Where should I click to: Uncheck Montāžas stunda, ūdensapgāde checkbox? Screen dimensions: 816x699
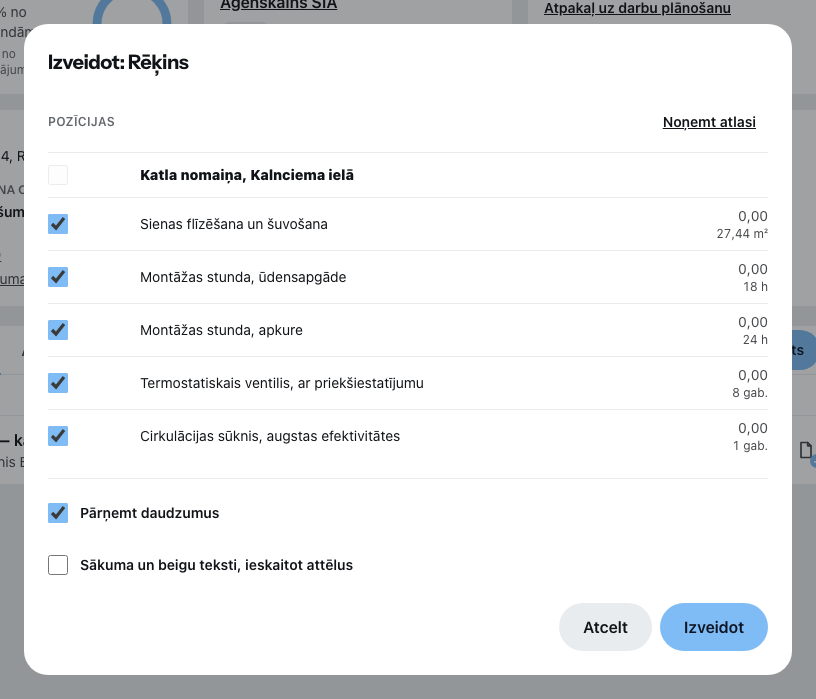pyautogui.click(x=58, y=277)
